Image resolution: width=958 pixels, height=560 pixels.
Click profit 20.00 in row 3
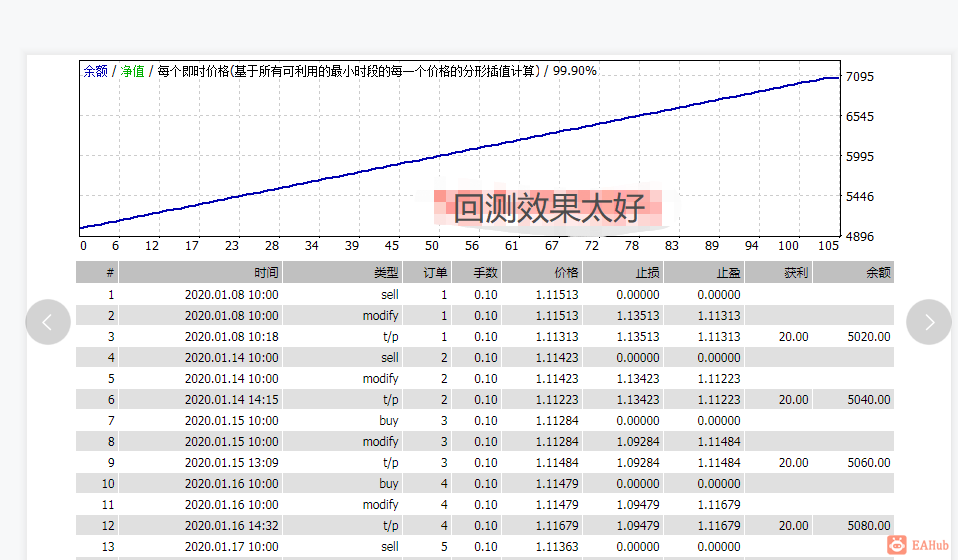pos(794,336)
